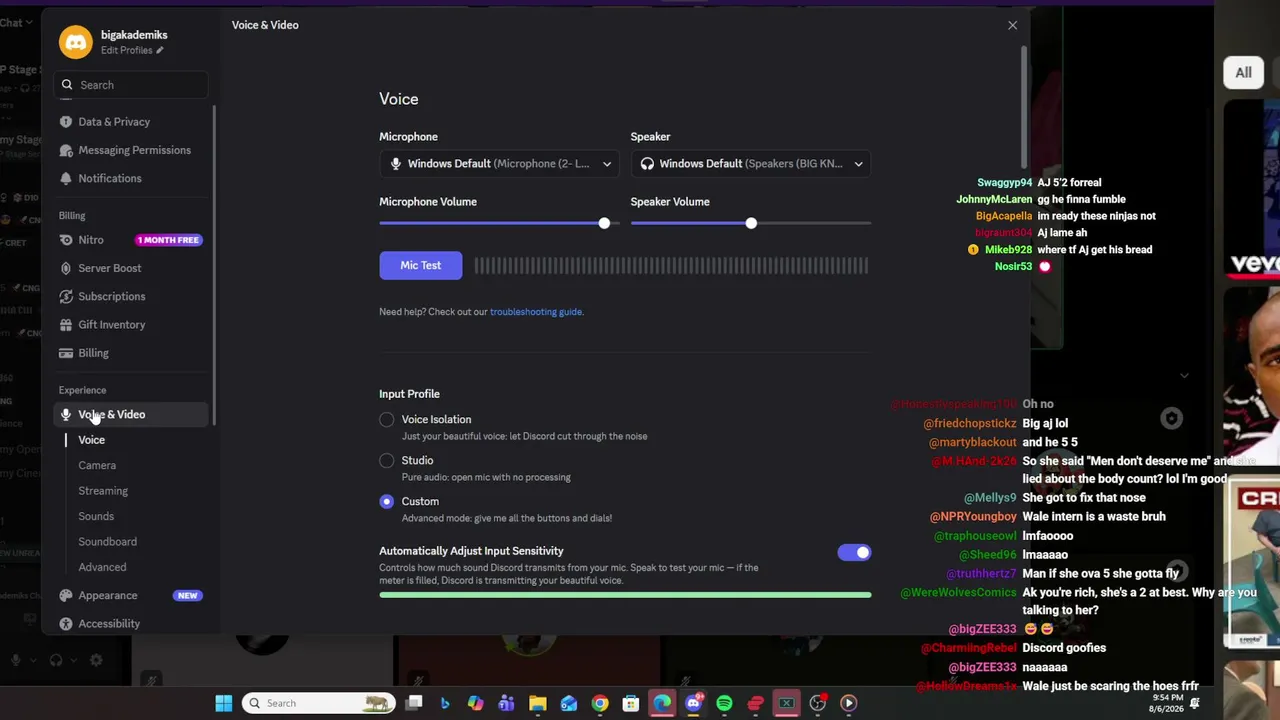Click the Microphone Volume slider handle

pos(604,223)
